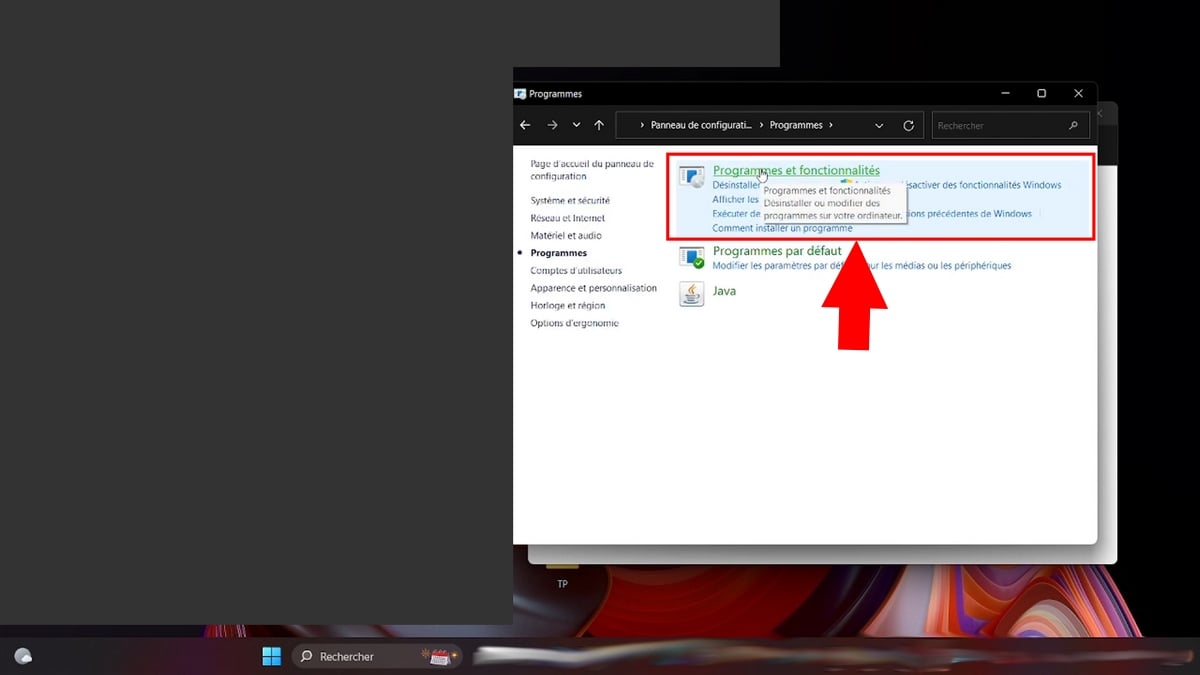Expand the recent locations chevron
The width and height of the screenshot is (1200, 675).
point(576,125)
